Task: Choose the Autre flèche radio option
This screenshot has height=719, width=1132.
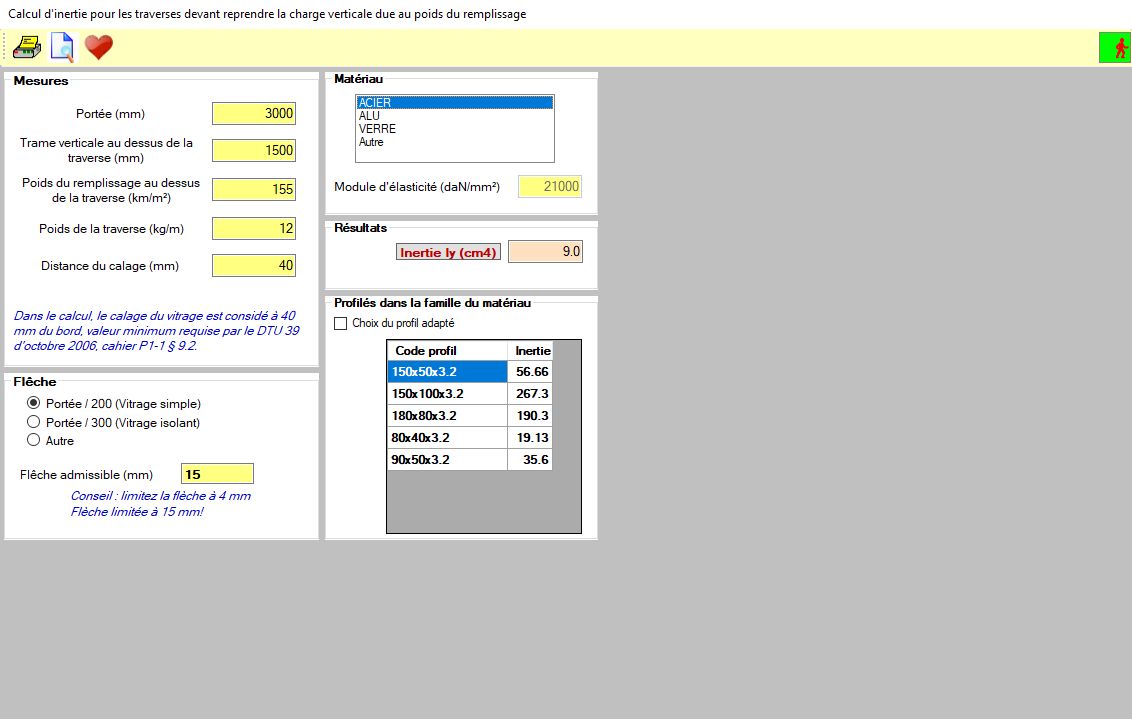Action: [x=34, y=440]
